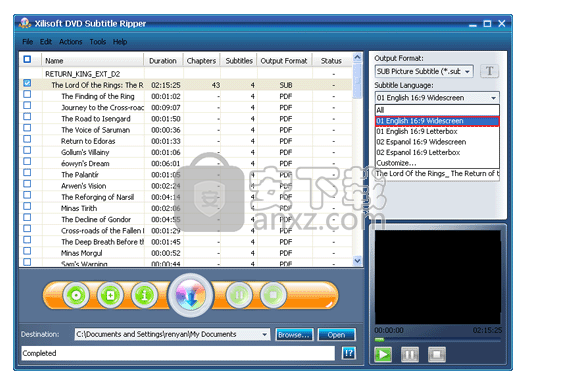Select The Reforging of Narsil row

coord(186,197)
